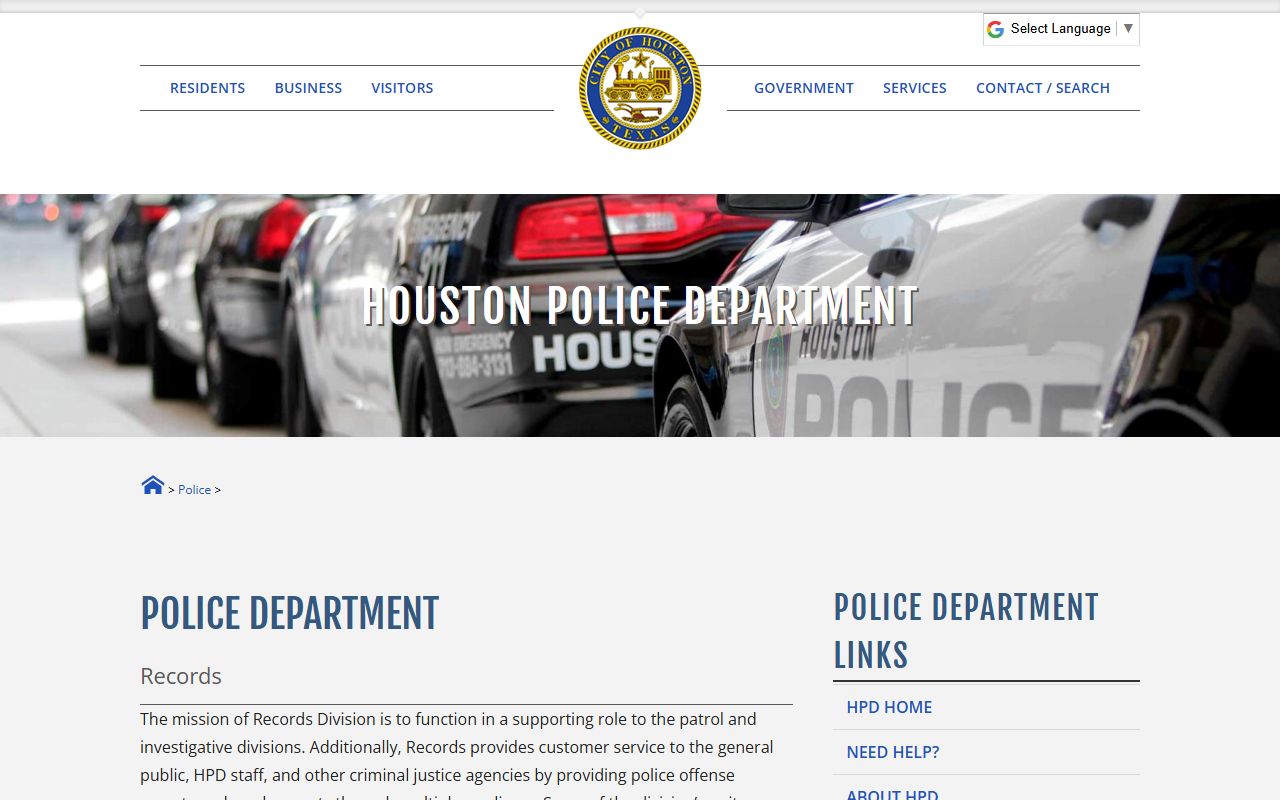Open the Residents menu

coord(207,88)
